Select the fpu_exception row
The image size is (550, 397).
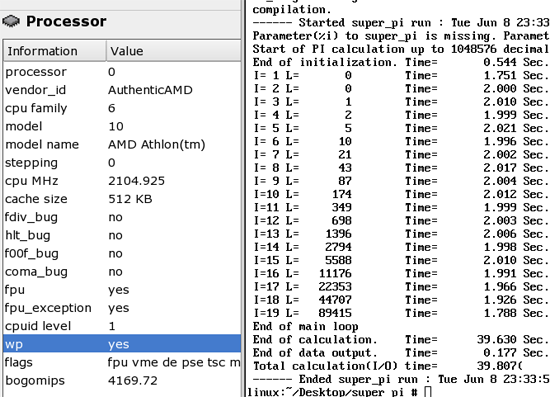coord(122,308)
